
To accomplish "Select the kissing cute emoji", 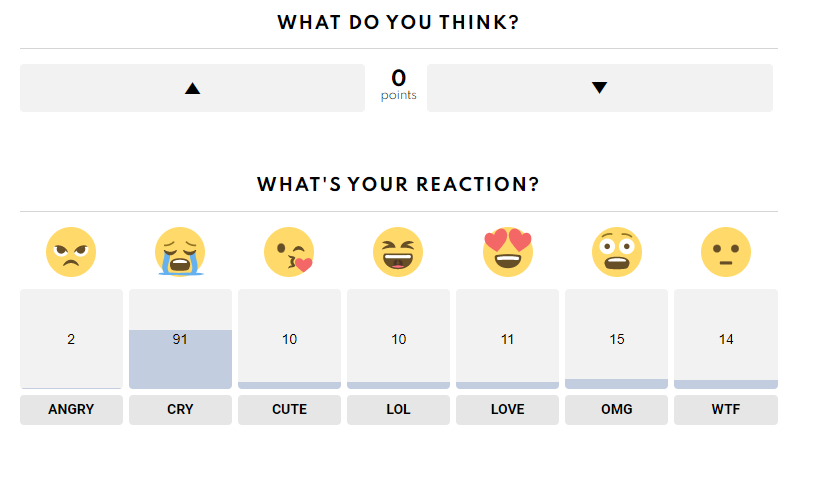I will 289,251.
